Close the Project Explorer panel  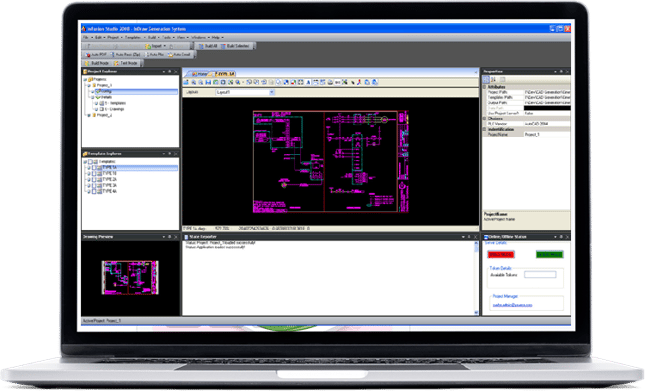pos(176,72)
